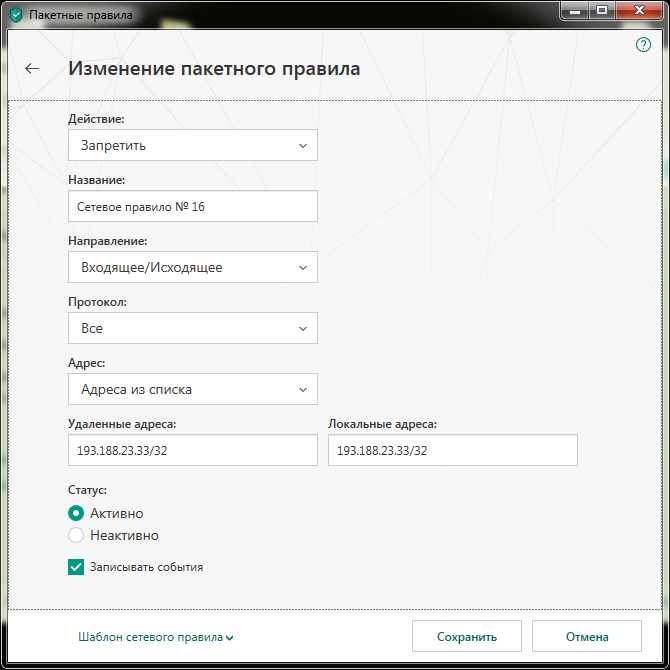Toggle Записывать события checkbox

click(76, 567)
